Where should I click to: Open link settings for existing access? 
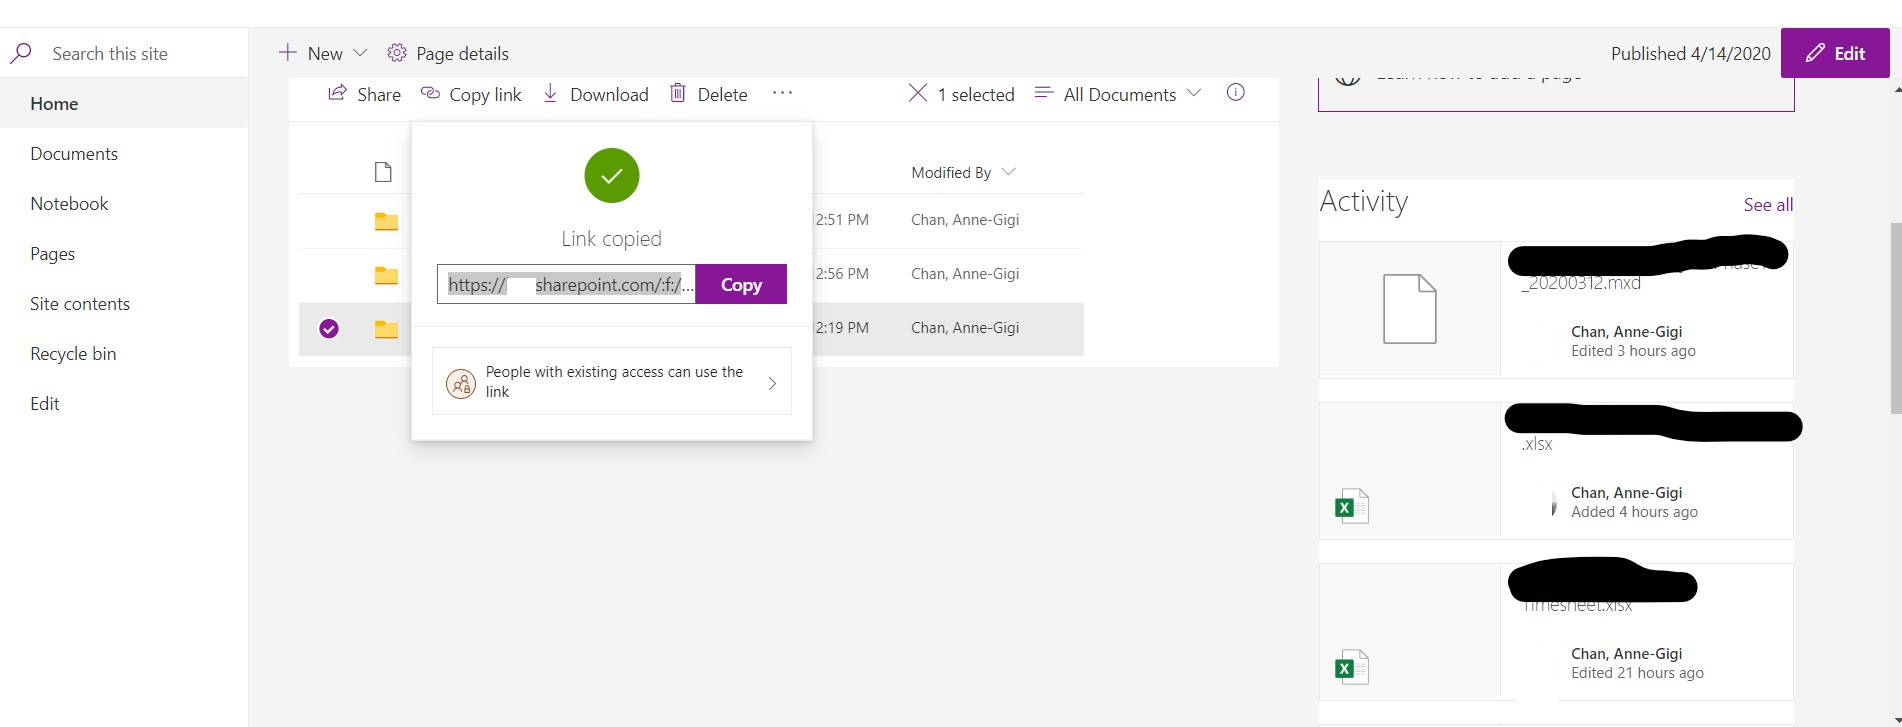tap(611, 381)
